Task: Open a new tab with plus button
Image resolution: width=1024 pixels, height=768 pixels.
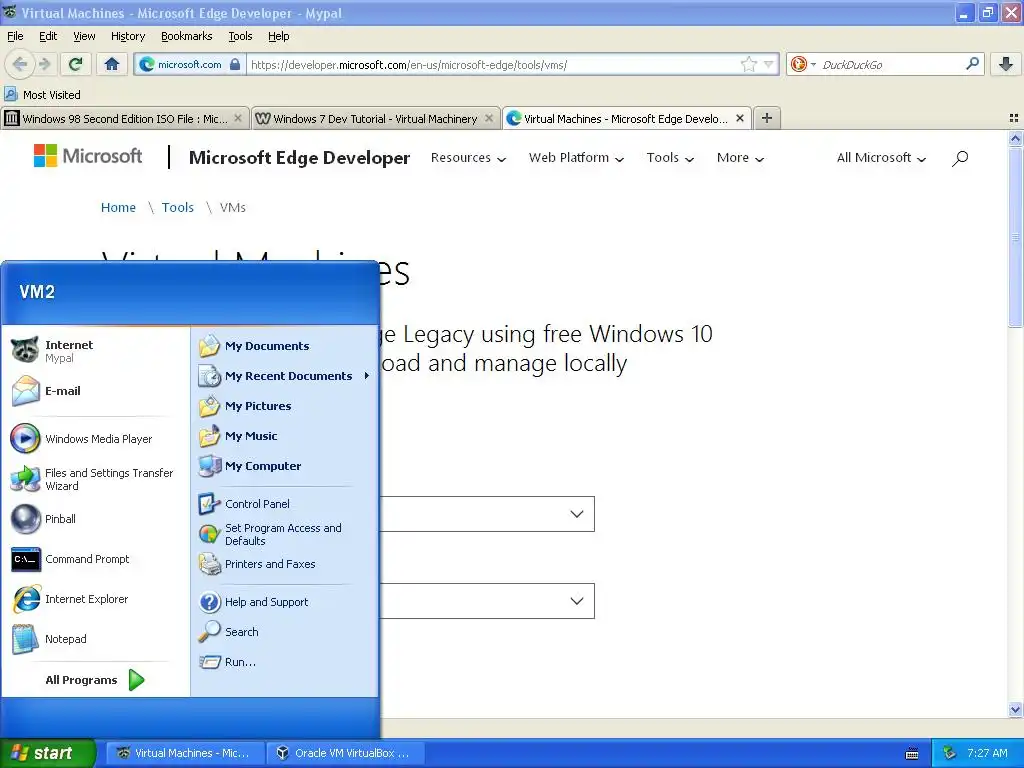Action: point(767,118)
